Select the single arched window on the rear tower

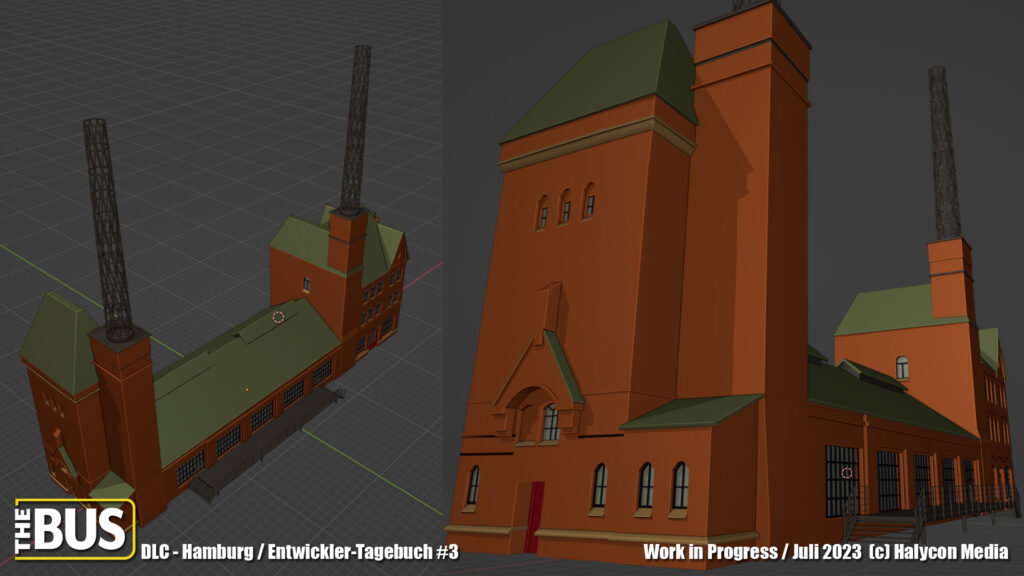click(902, 367)
